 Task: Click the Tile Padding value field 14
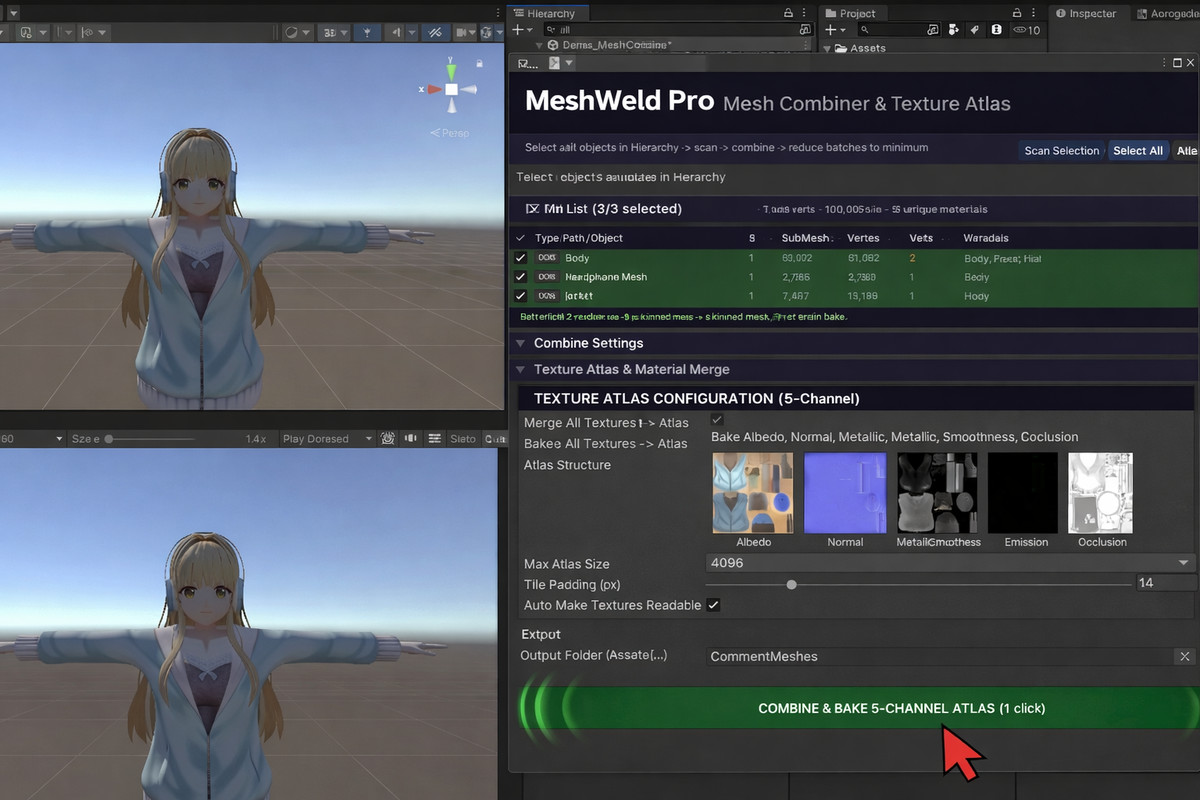(1165, 583)
